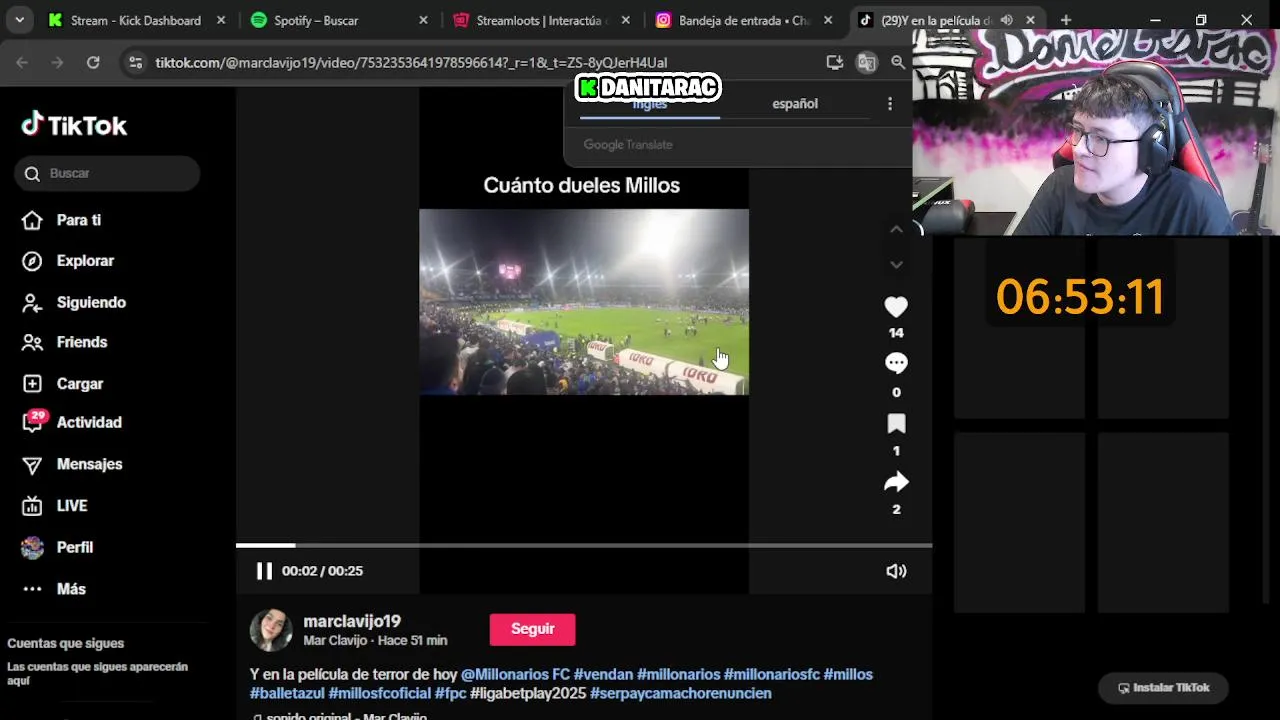This screenshot has width=1280, height=720.
Task: Like the video with the heart icon
Action: (x=896, y=307)
